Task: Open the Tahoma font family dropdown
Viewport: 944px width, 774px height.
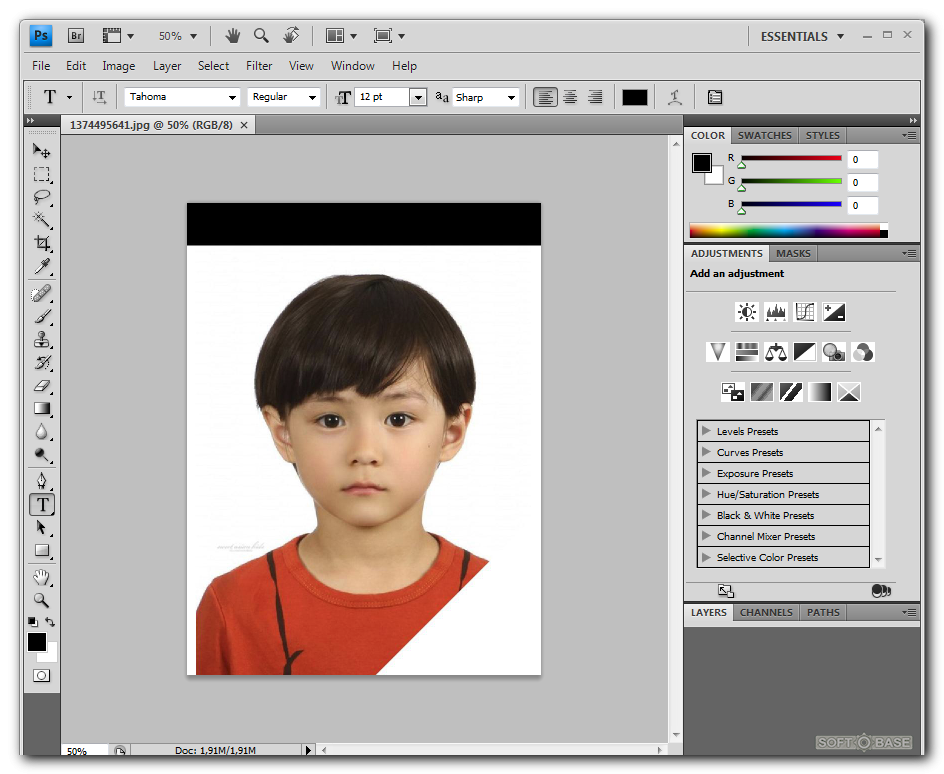Action: pos(232,98)
